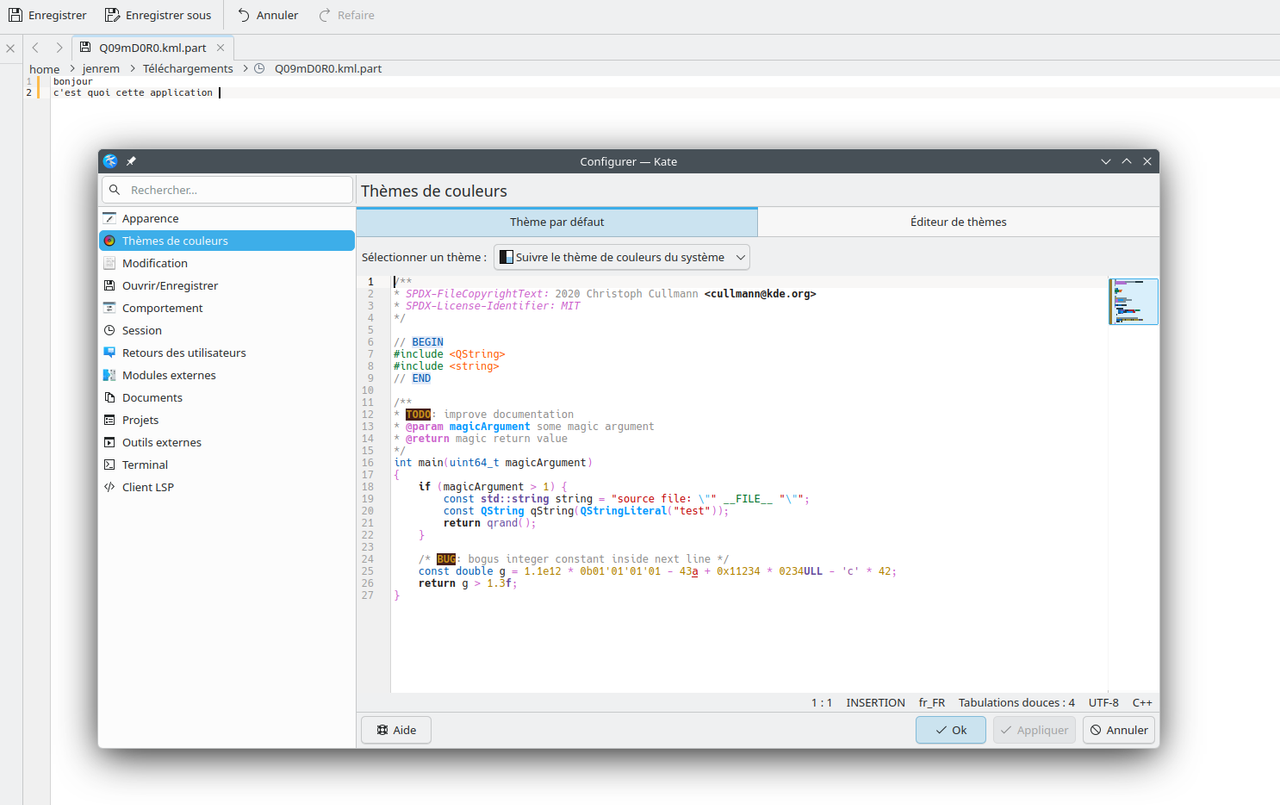Open the Modules externes settings page
The height and width of the screenshot is (805, 1280).
click(227, 375)
